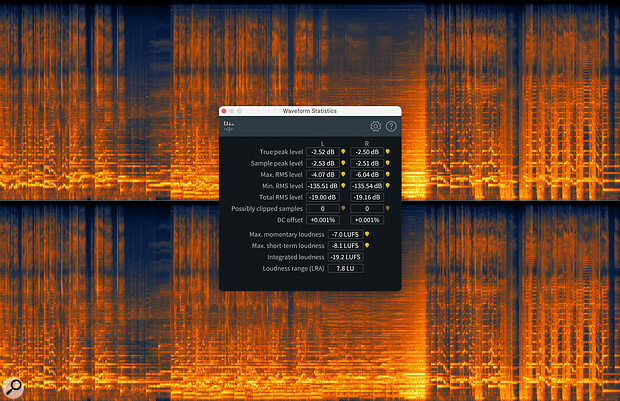Select left Total RMS value -19.00 dB
The image size is (620, 401).
(323, 197)
